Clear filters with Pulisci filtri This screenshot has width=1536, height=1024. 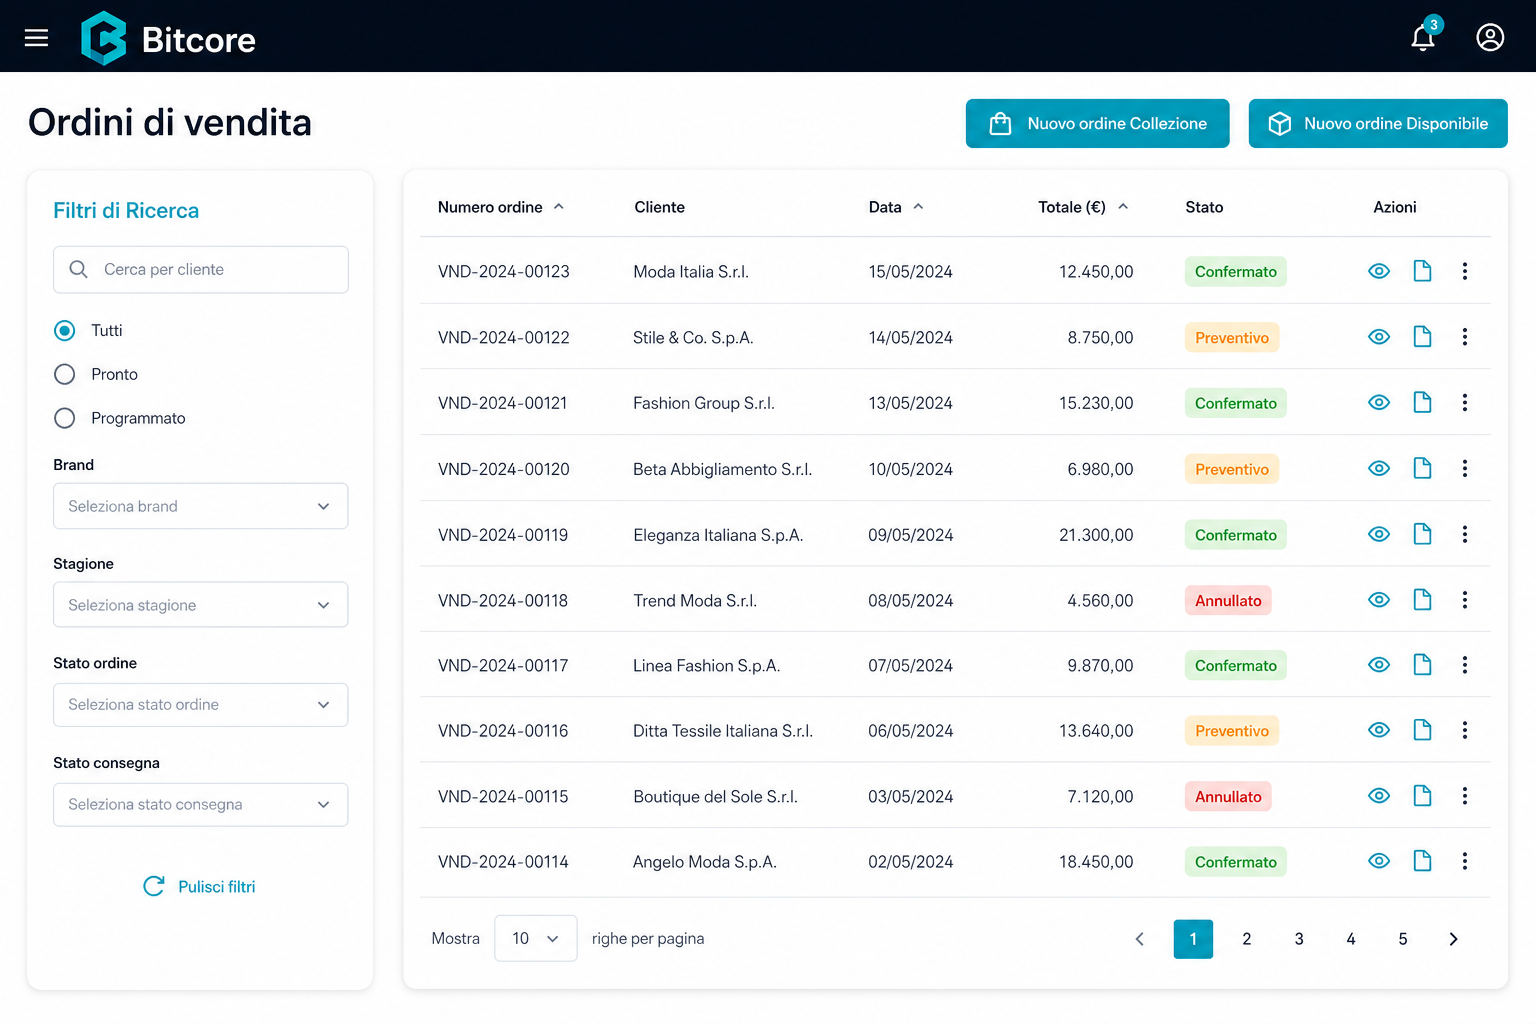coord(199,886)
